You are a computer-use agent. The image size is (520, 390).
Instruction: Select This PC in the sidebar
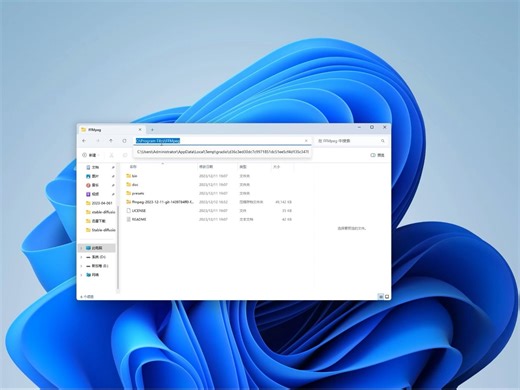(x=97, y=248)
